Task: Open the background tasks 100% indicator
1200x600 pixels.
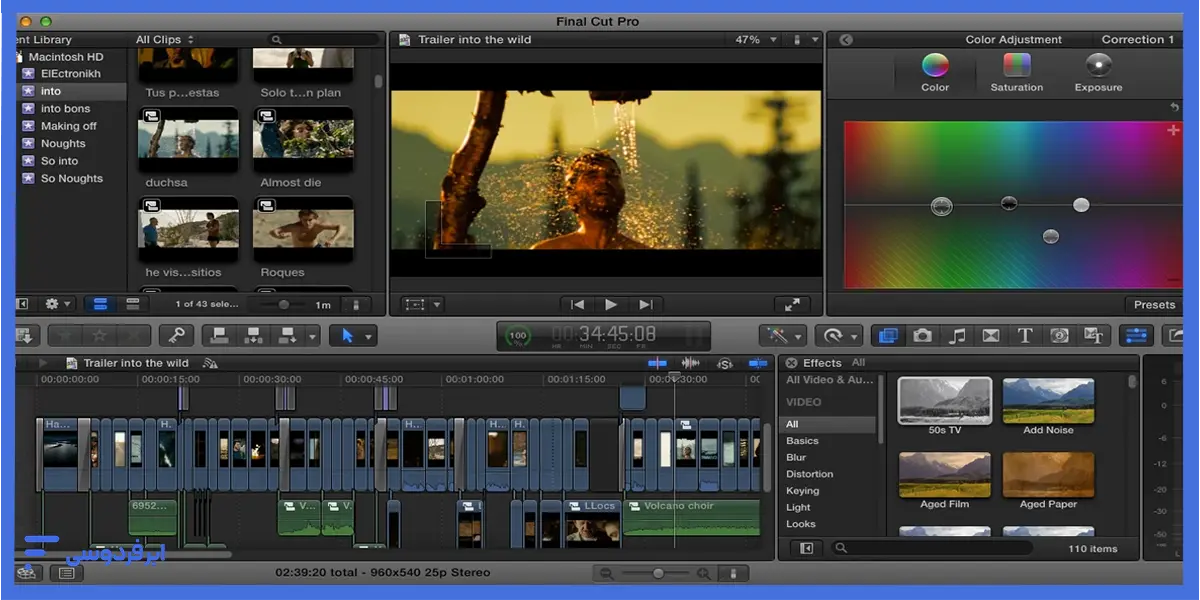Action: (518, 336)
